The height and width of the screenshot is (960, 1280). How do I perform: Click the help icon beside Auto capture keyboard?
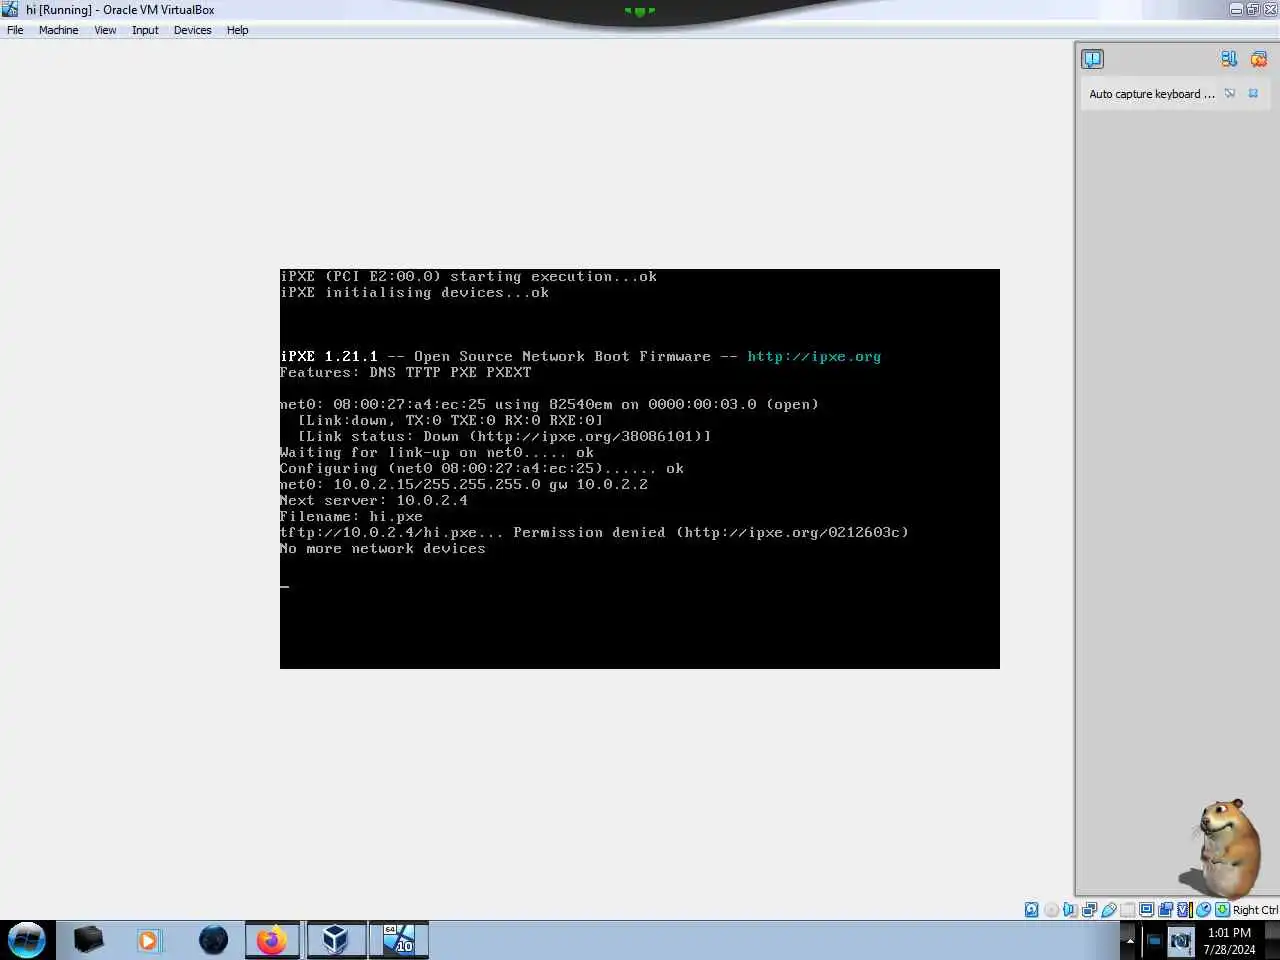(1230, 94)
